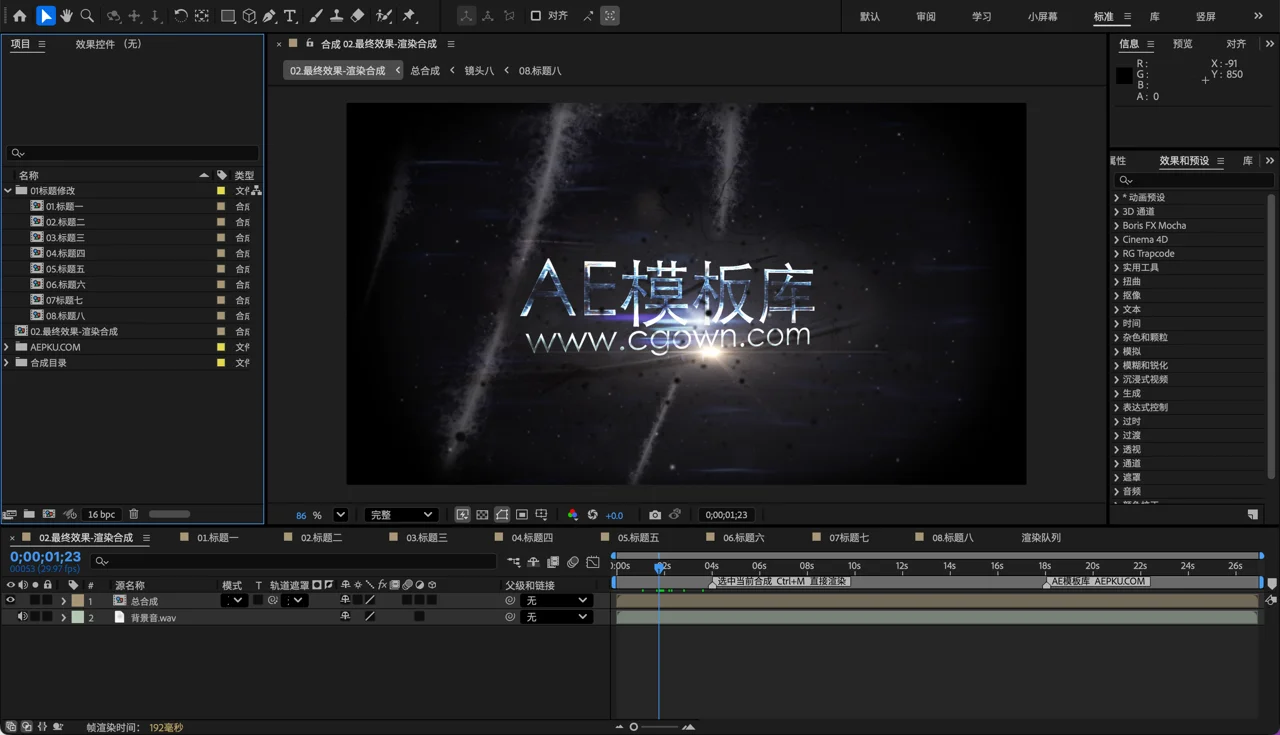Click the current time 0;00;01;23 display
Screen dimensions: 1280x735
pos(45,557)
